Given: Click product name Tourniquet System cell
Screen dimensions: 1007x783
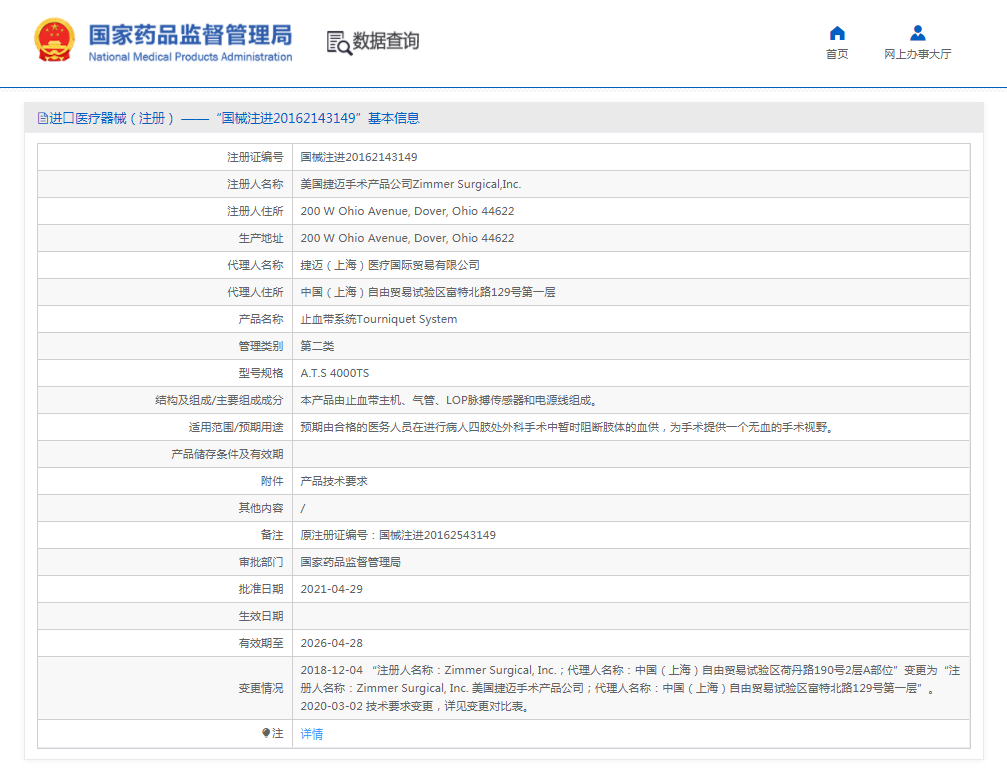Looking at the screenshot, I should pyautogui.click(x=379, y=319).
